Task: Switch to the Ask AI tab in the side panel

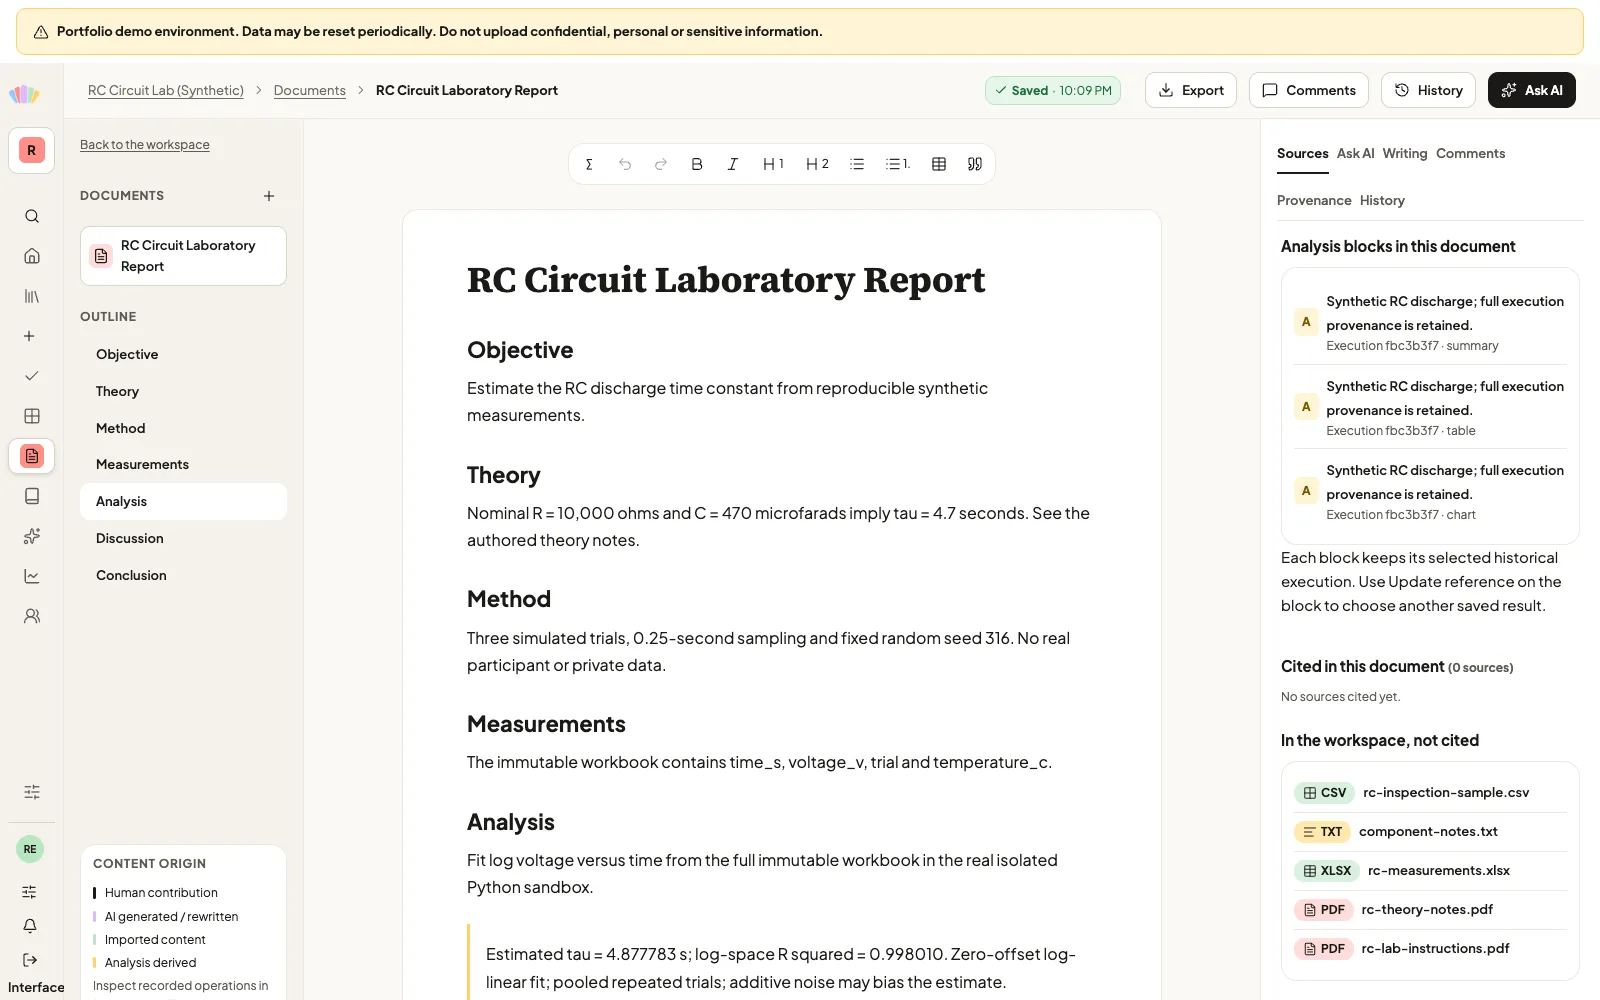Action: click(1356, 154)
